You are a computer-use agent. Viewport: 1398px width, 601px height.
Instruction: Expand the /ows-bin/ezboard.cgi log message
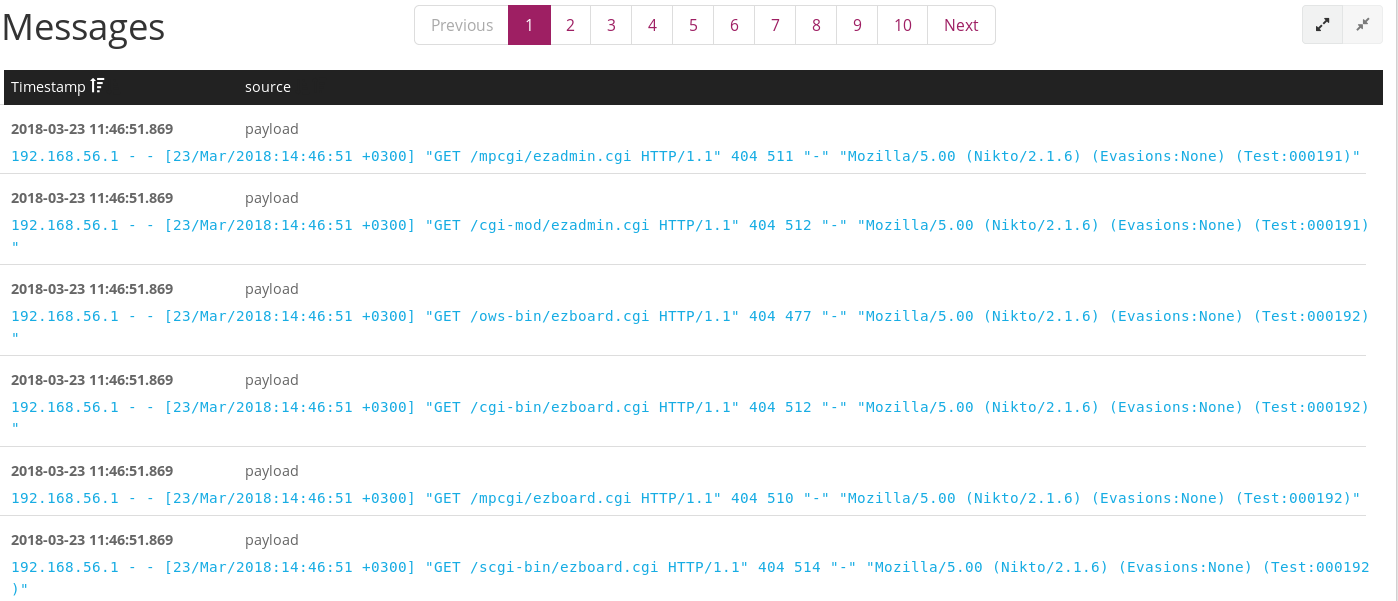tap(689, 316)
